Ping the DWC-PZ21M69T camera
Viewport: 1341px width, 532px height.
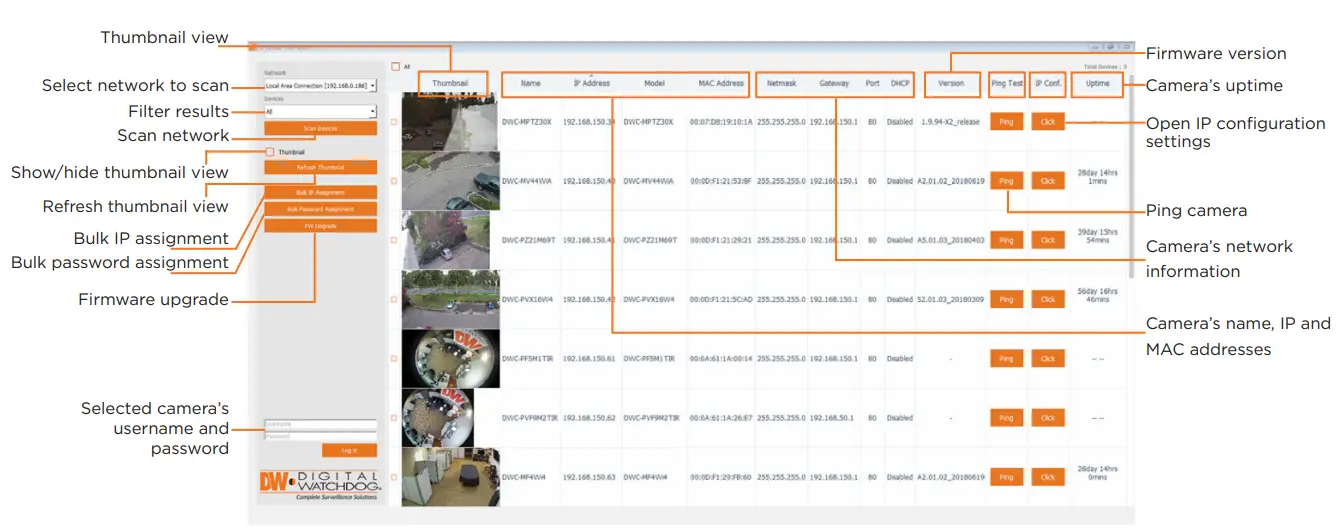pyautogui.click(x=1006, y=240)
